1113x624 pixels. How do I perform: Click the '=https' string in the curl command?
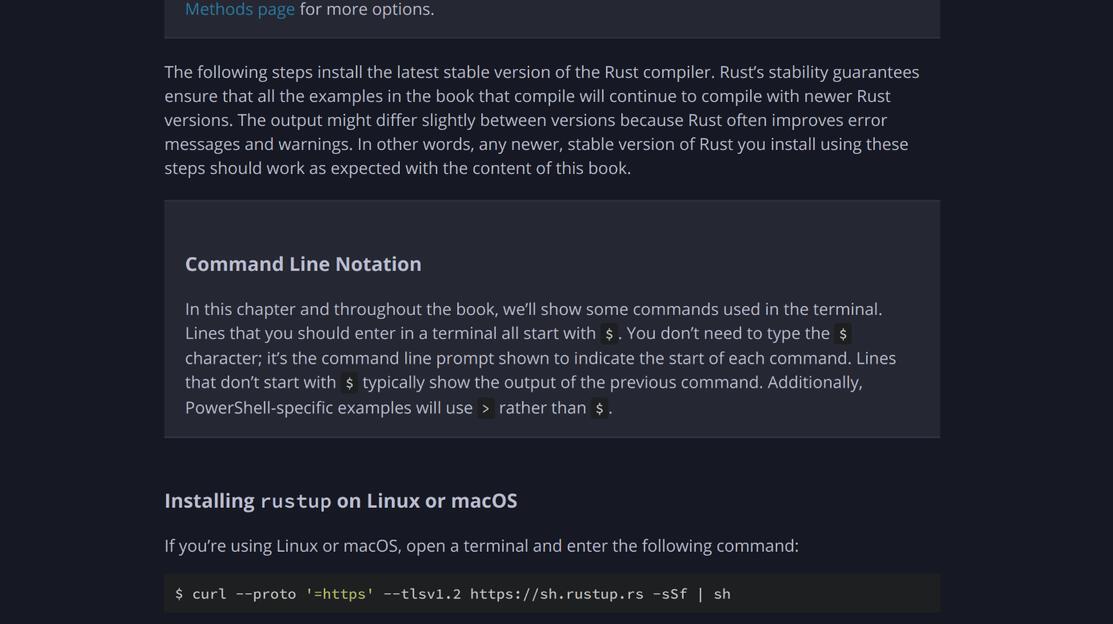coord(340,594)
